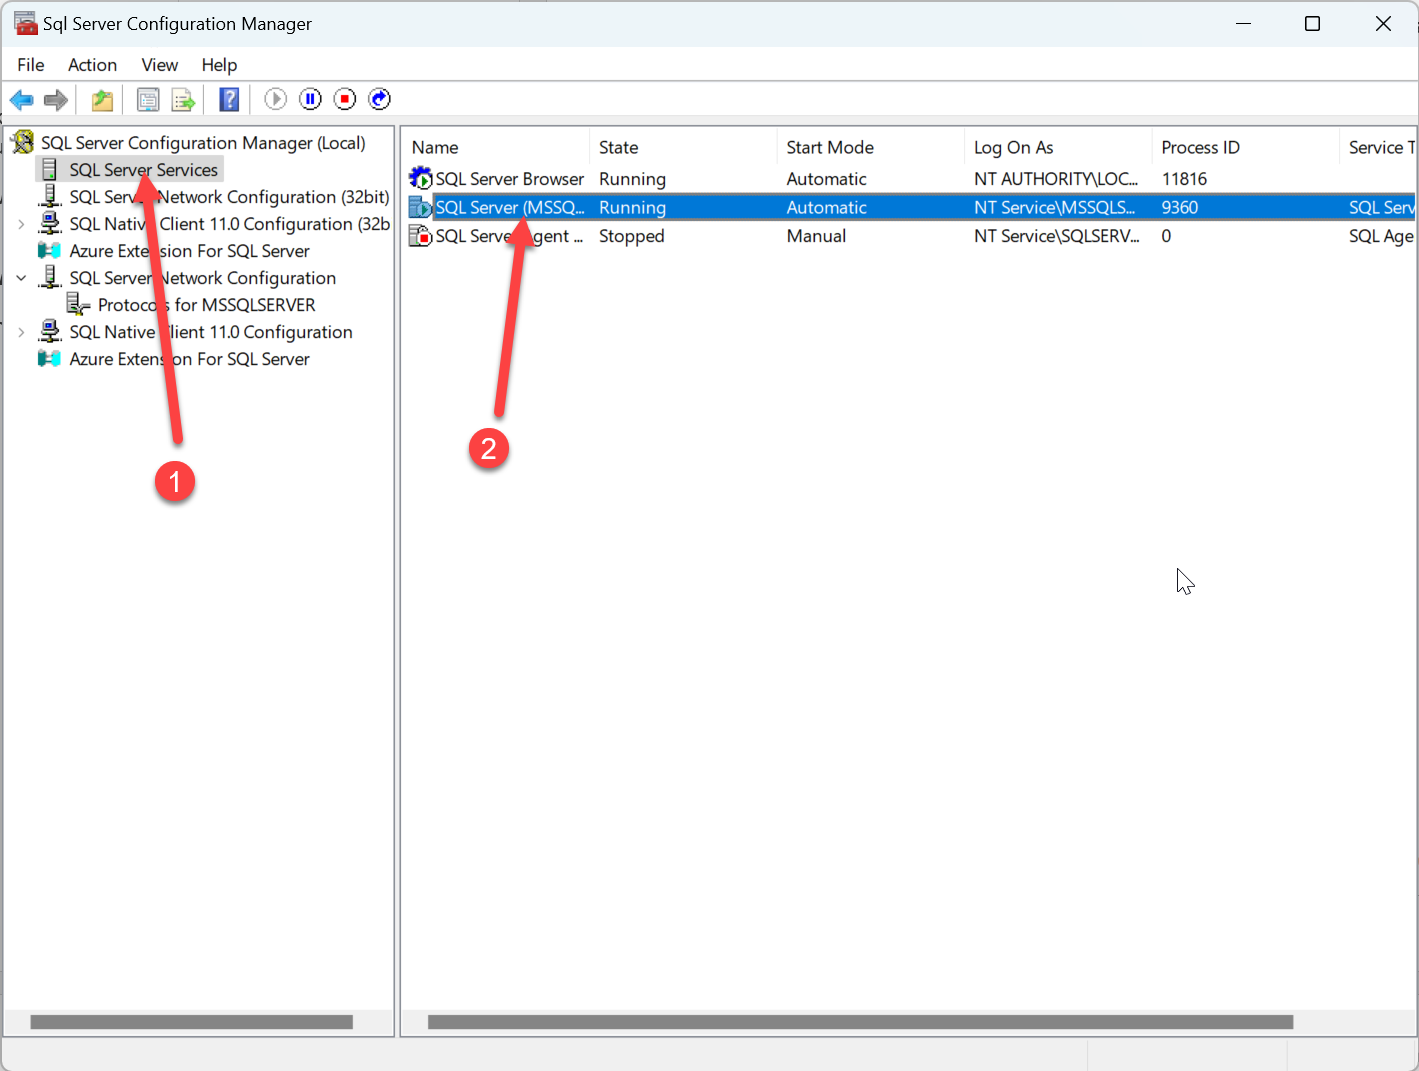The height and width of the screenshot is (1071, 1419).
Task: Click NT AUTHORITY\LOC... log on cell
Action: click(x=1056, y=179)
